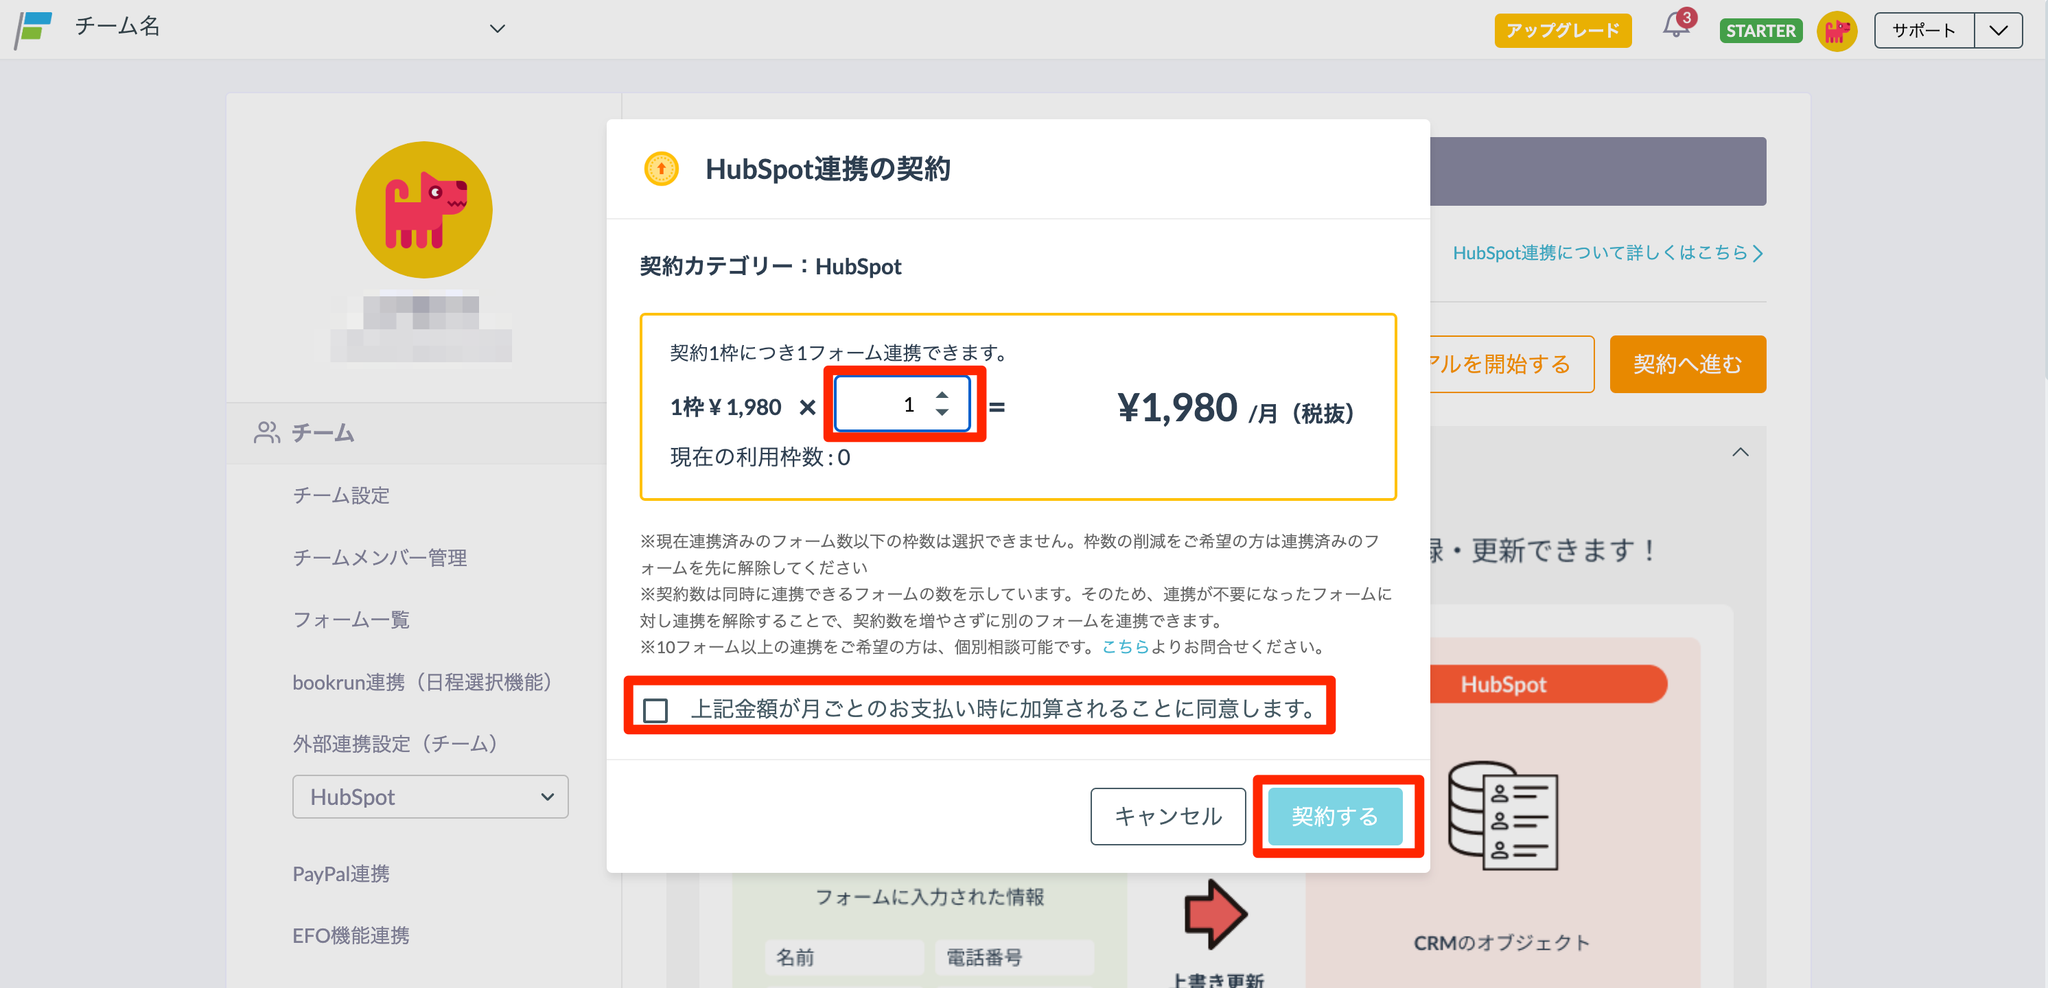2048x988 pixels.
Task: Click the 現在の利用枠数:0 text
Action: [760, 457]
